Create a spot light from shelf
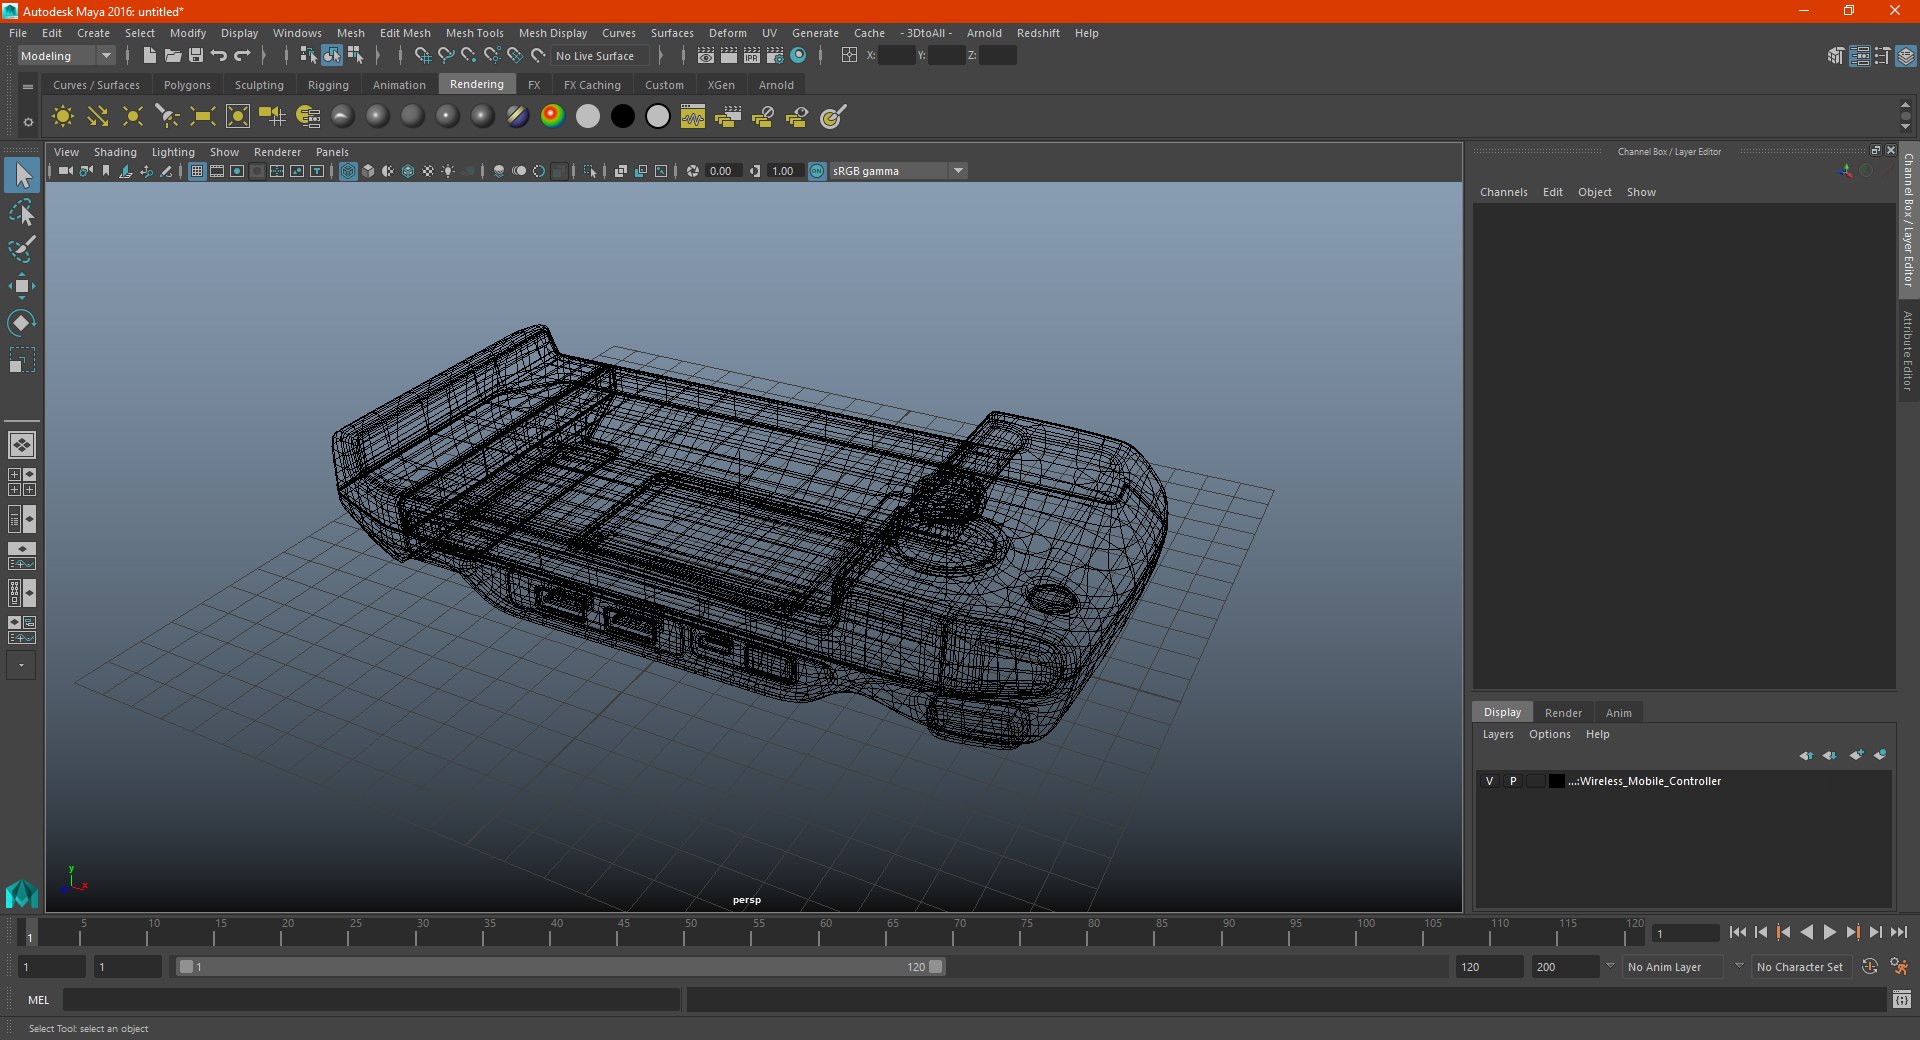1920x1040 pixels. (x=168, y=117)
